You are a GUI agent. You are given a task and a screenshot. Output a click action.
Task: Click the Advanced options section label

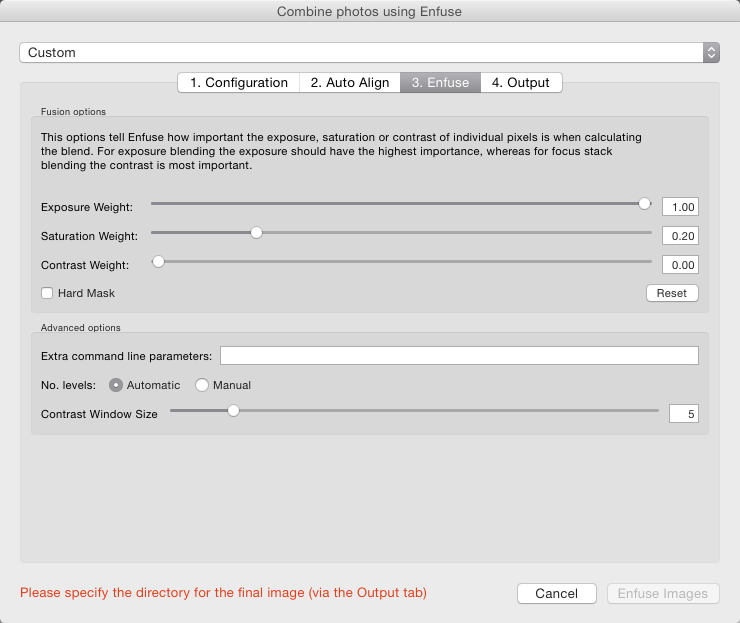(x=80, y=328)
